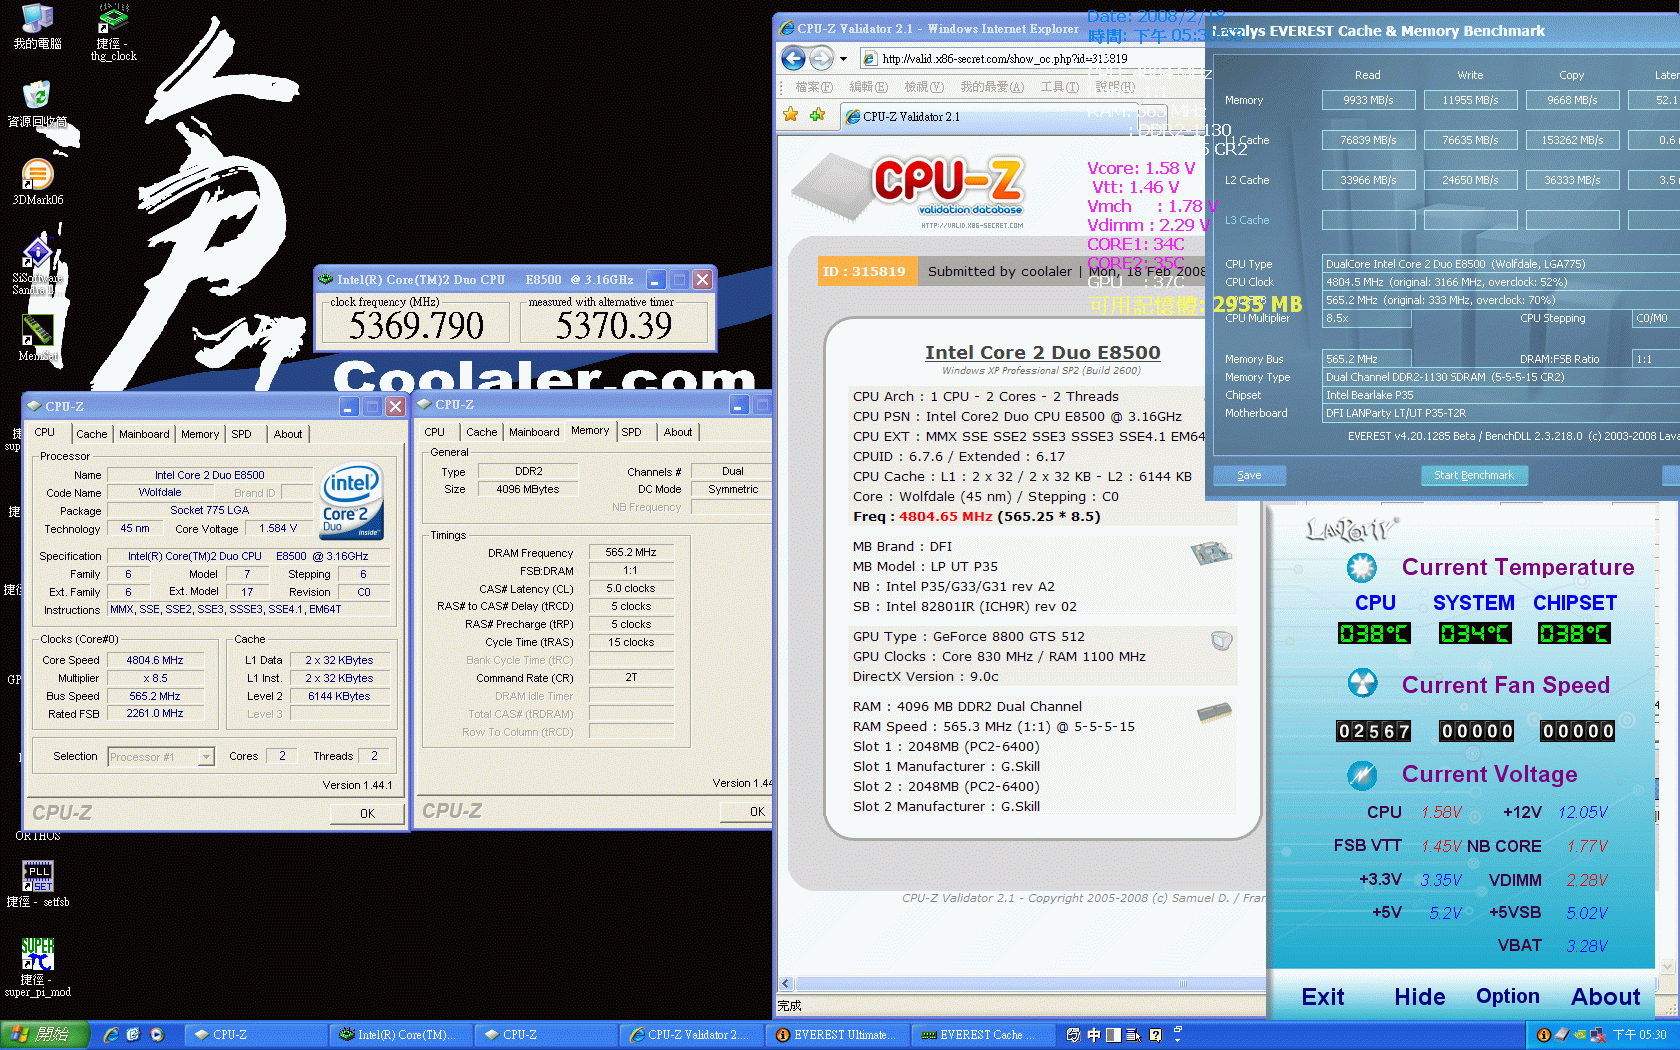Viewport: 1680px width, 1050px height.
Task: Click the Core Speed 4804.6 MHz value
Action: [x=155, y=660]
